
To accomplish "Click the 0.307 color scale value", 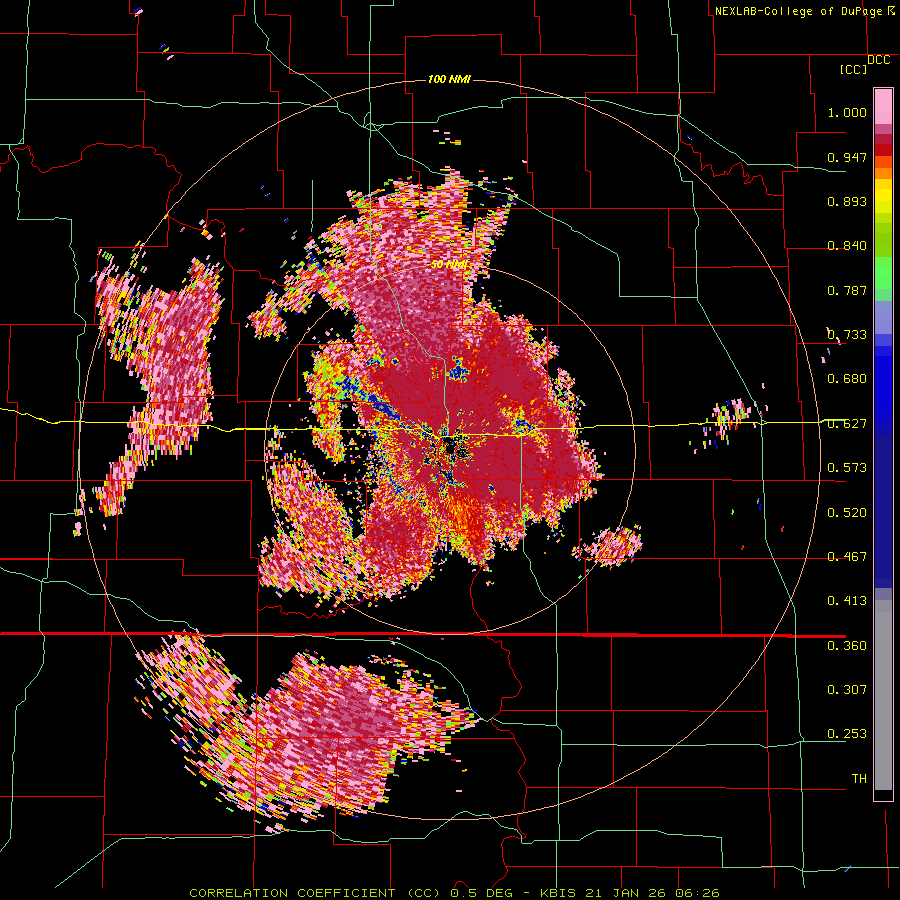I will 847,690.
